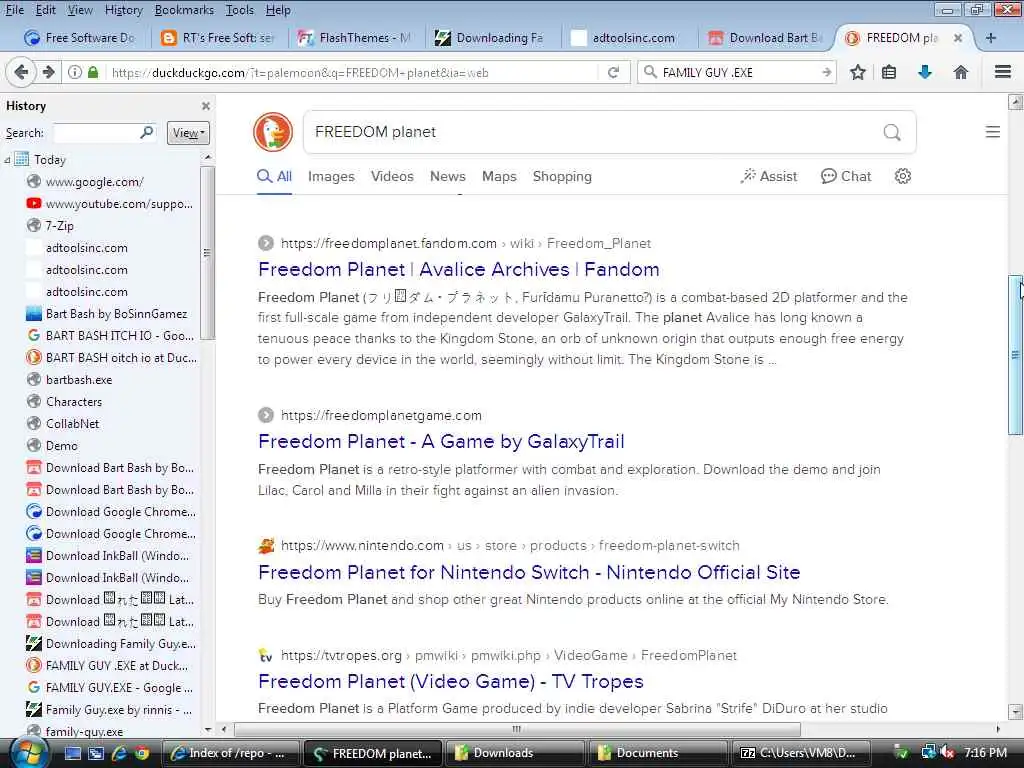Open the Bookmarks menu

(184, 10)
